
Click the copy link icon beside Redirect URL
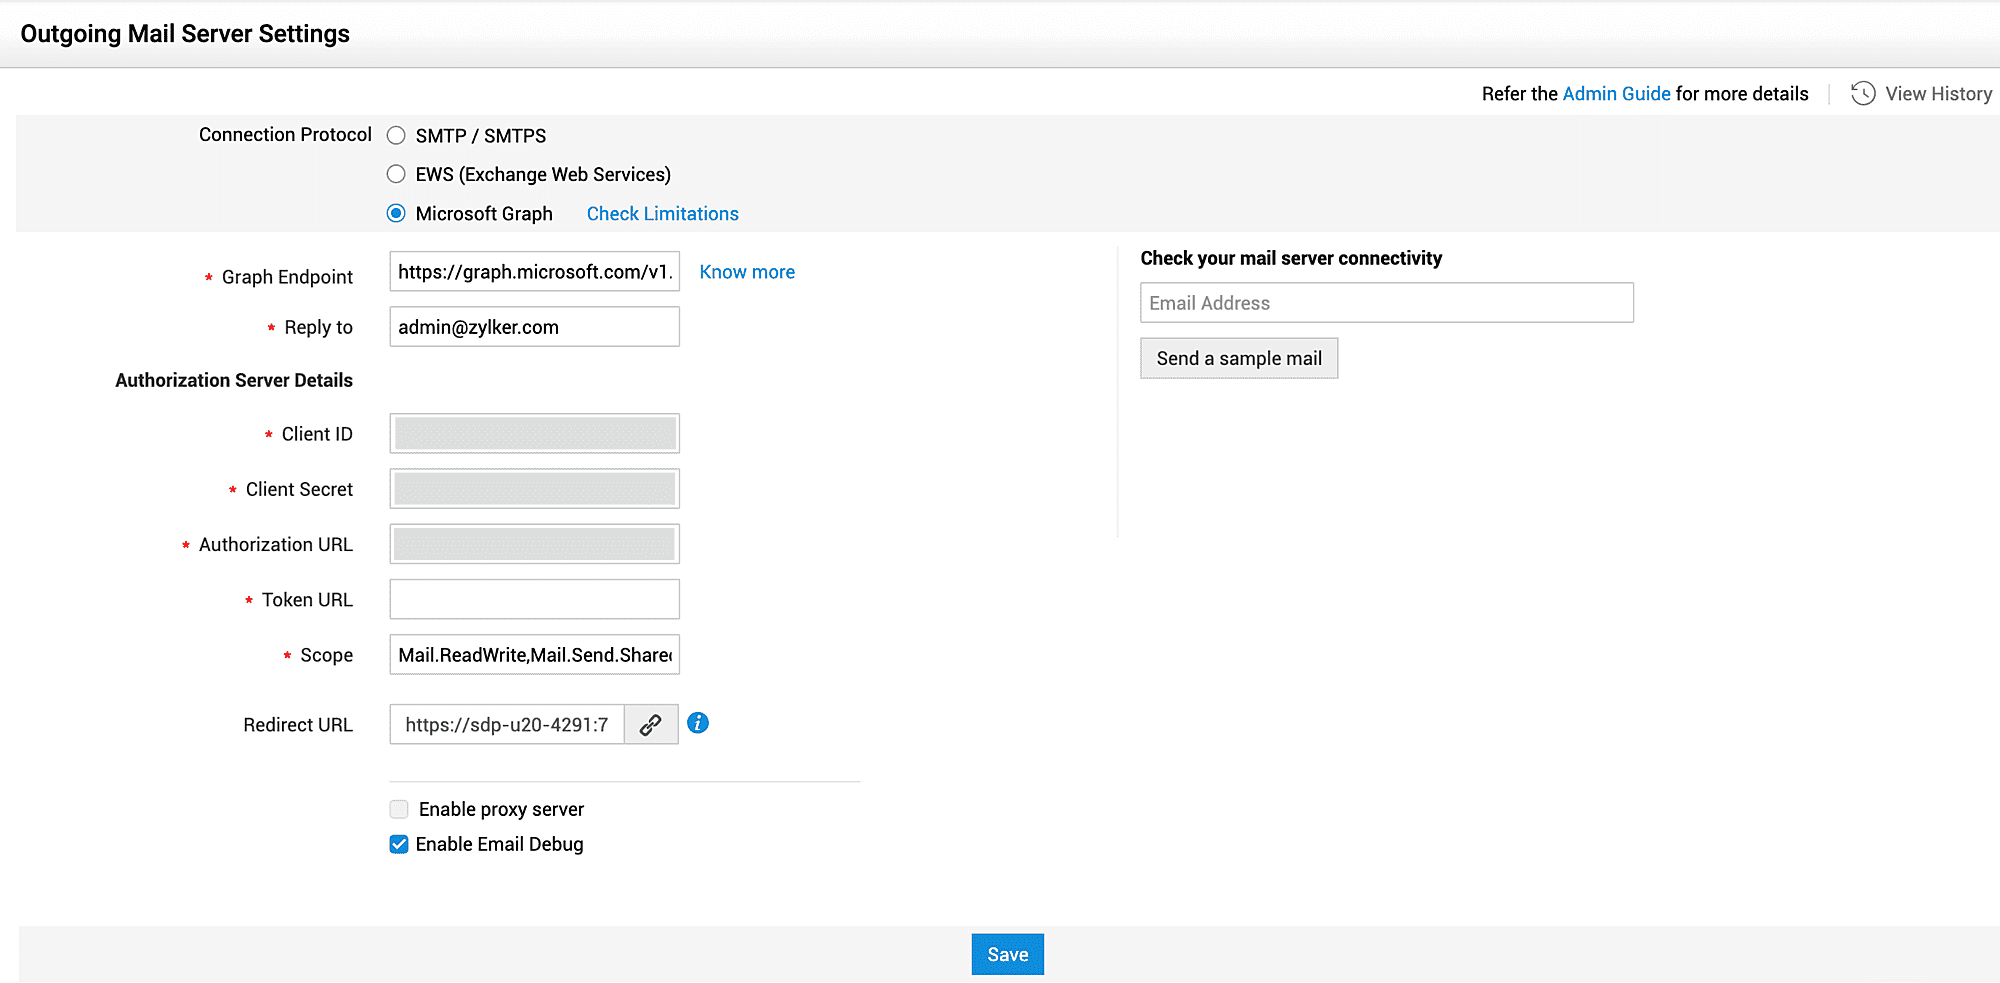click(x=651, y=725)
